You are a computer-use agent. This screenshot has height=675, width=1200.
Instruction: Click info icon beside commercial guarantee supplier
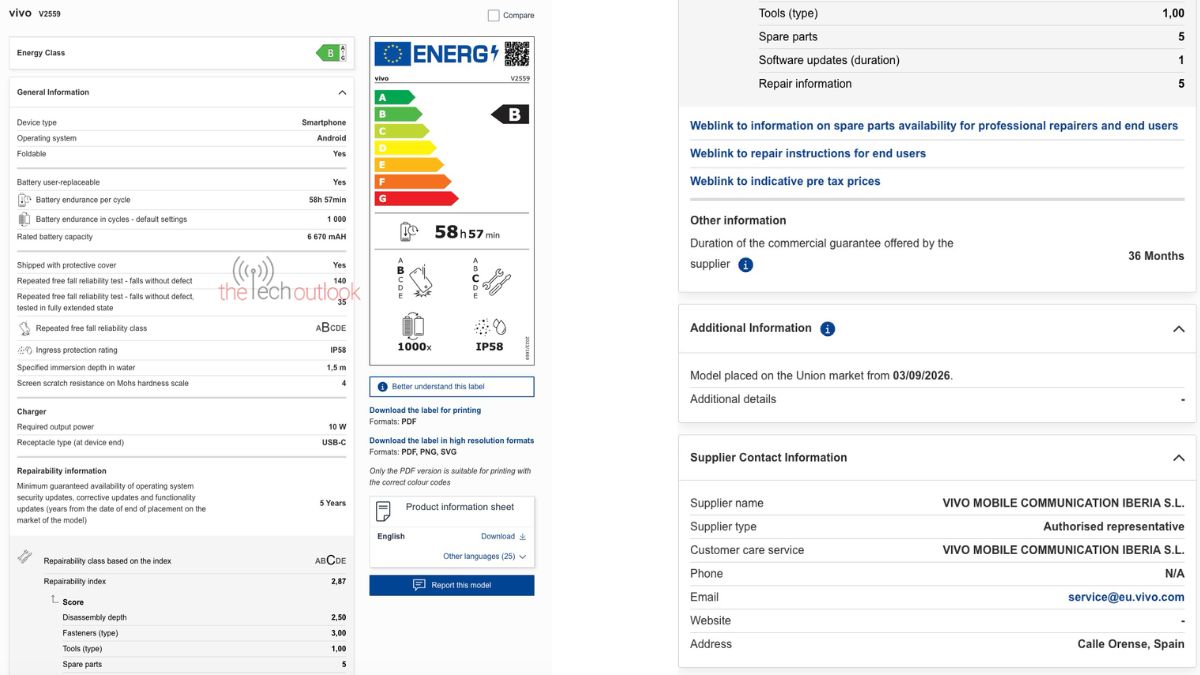745,265
